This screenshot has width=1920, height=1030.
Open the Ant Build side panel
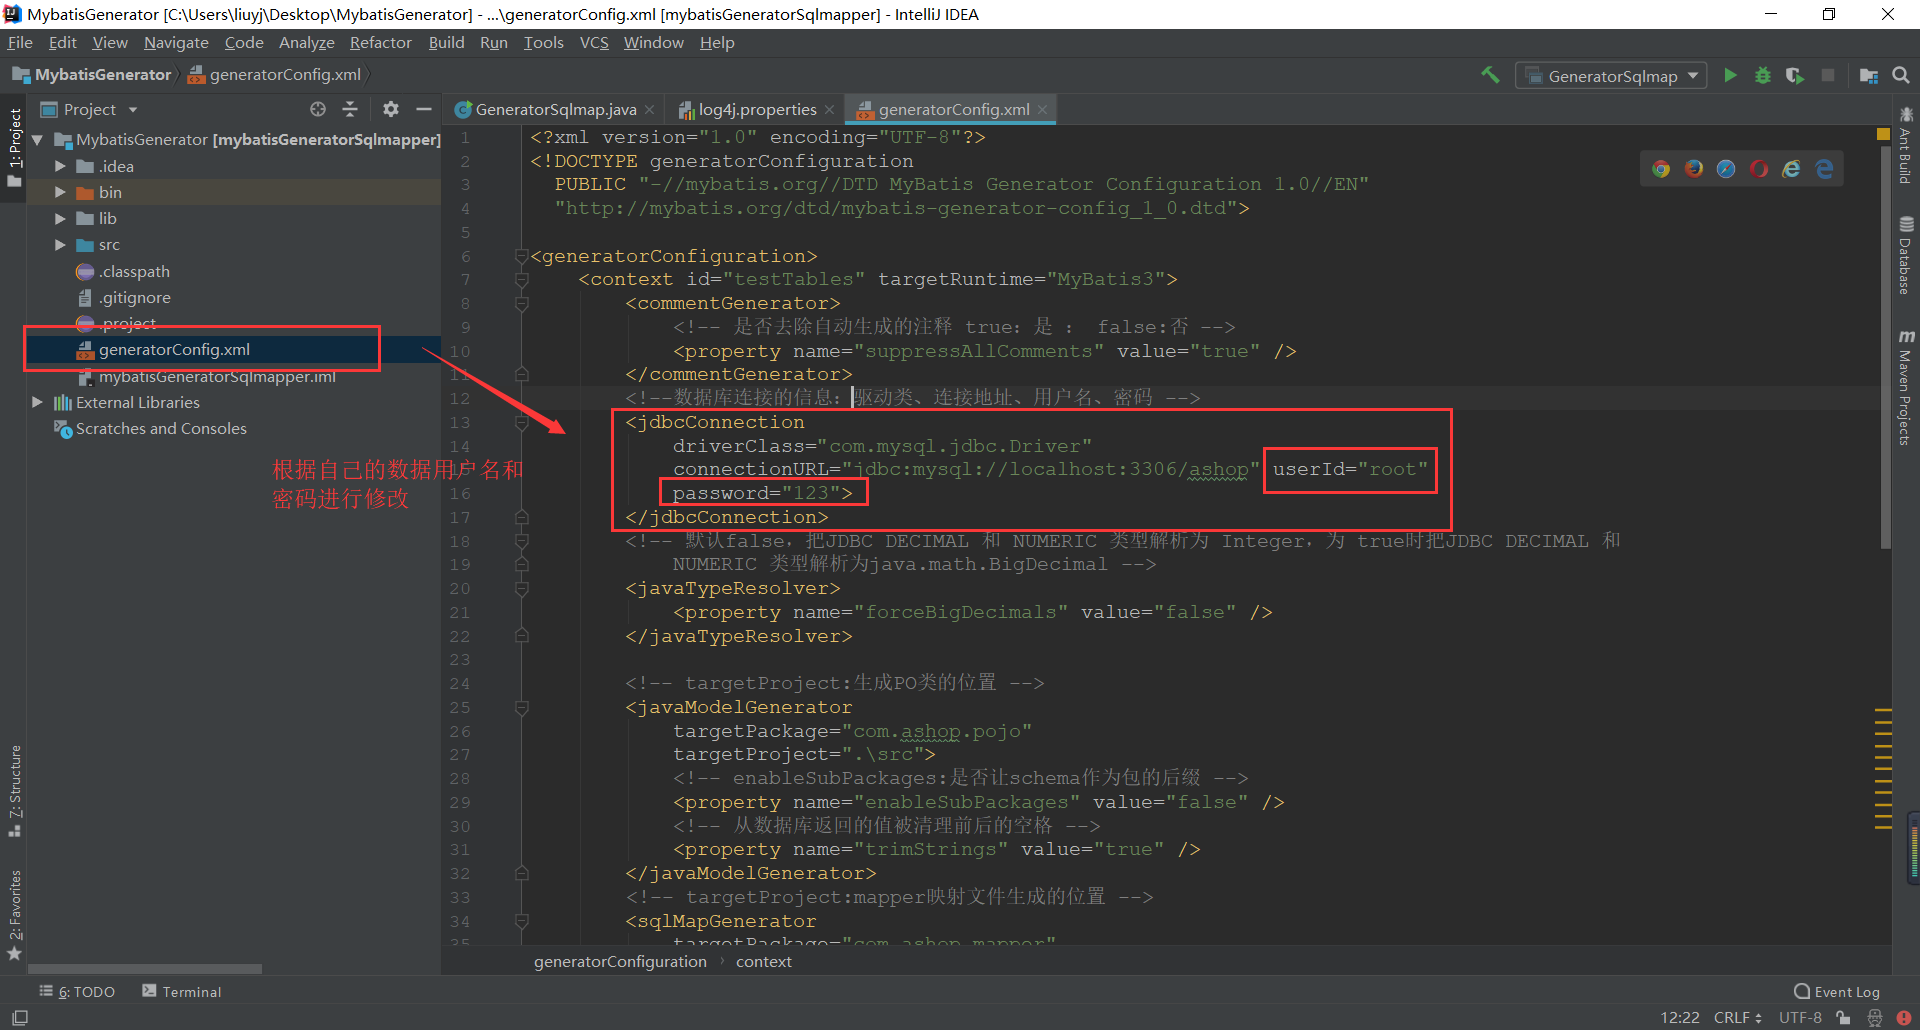(x=1906, y=146)
